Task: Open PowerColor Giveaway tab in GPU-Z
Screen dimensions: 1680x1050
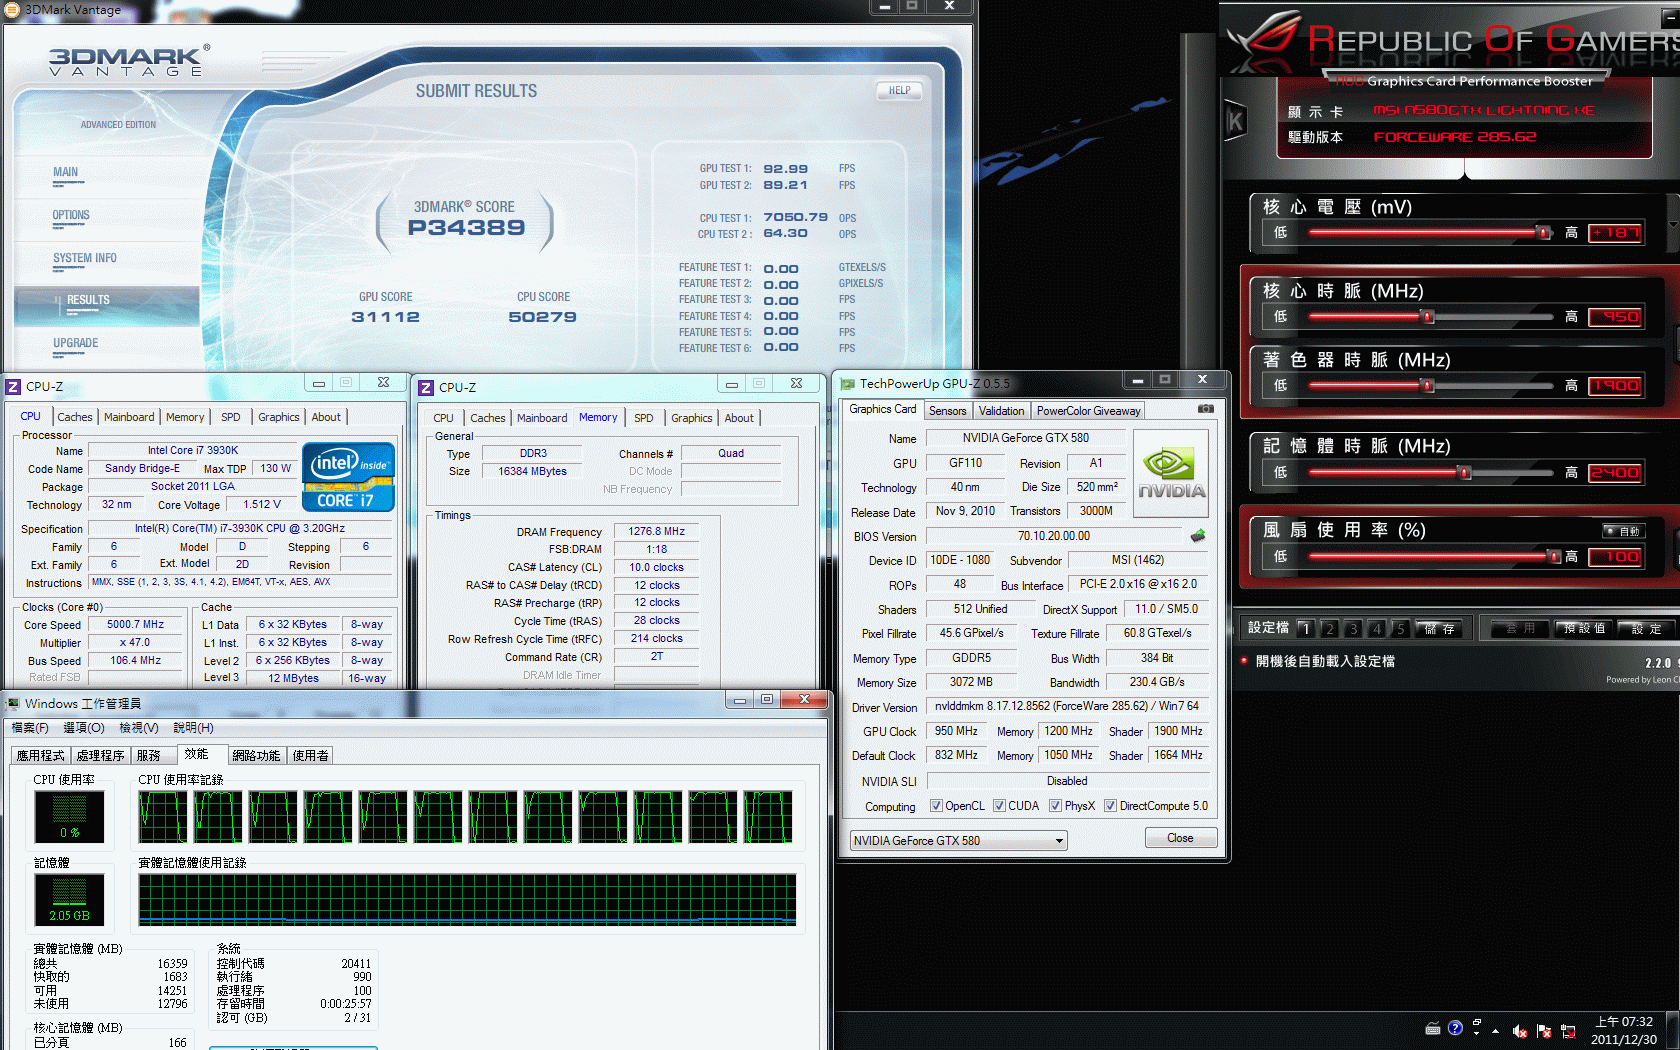Action: tap(1088, 411)
